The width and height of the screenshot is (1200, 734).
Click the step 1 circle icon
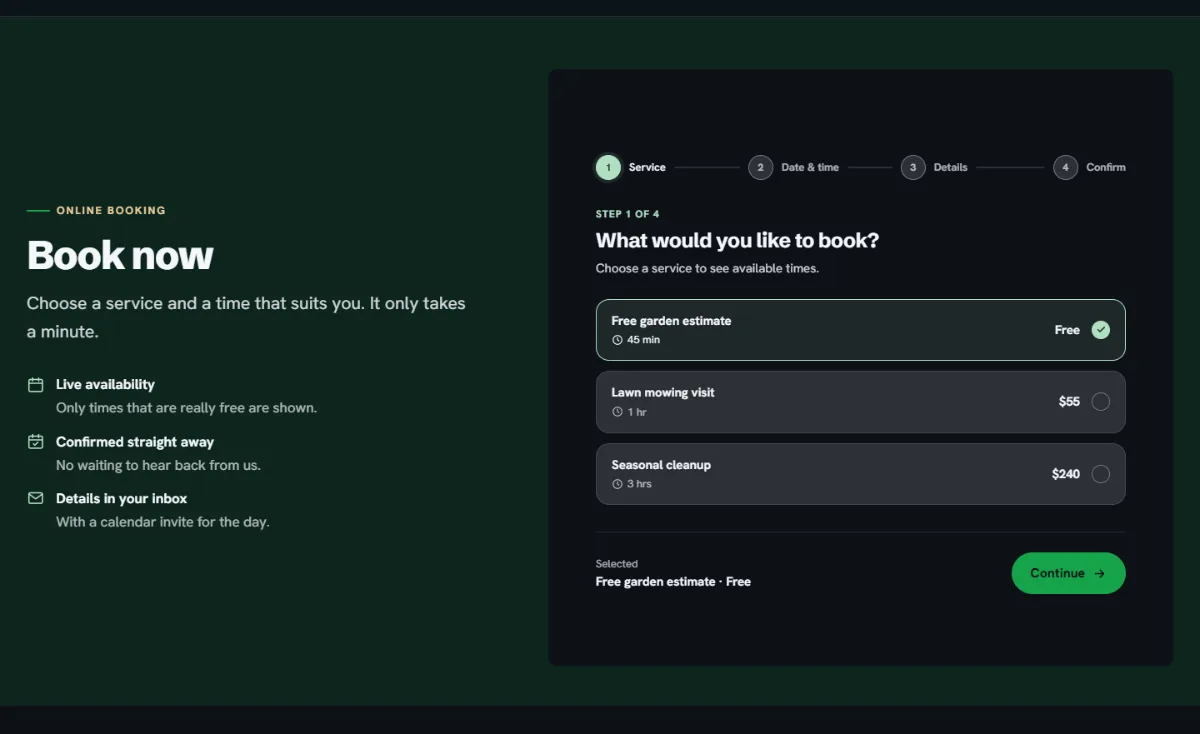tap(608, 168)
